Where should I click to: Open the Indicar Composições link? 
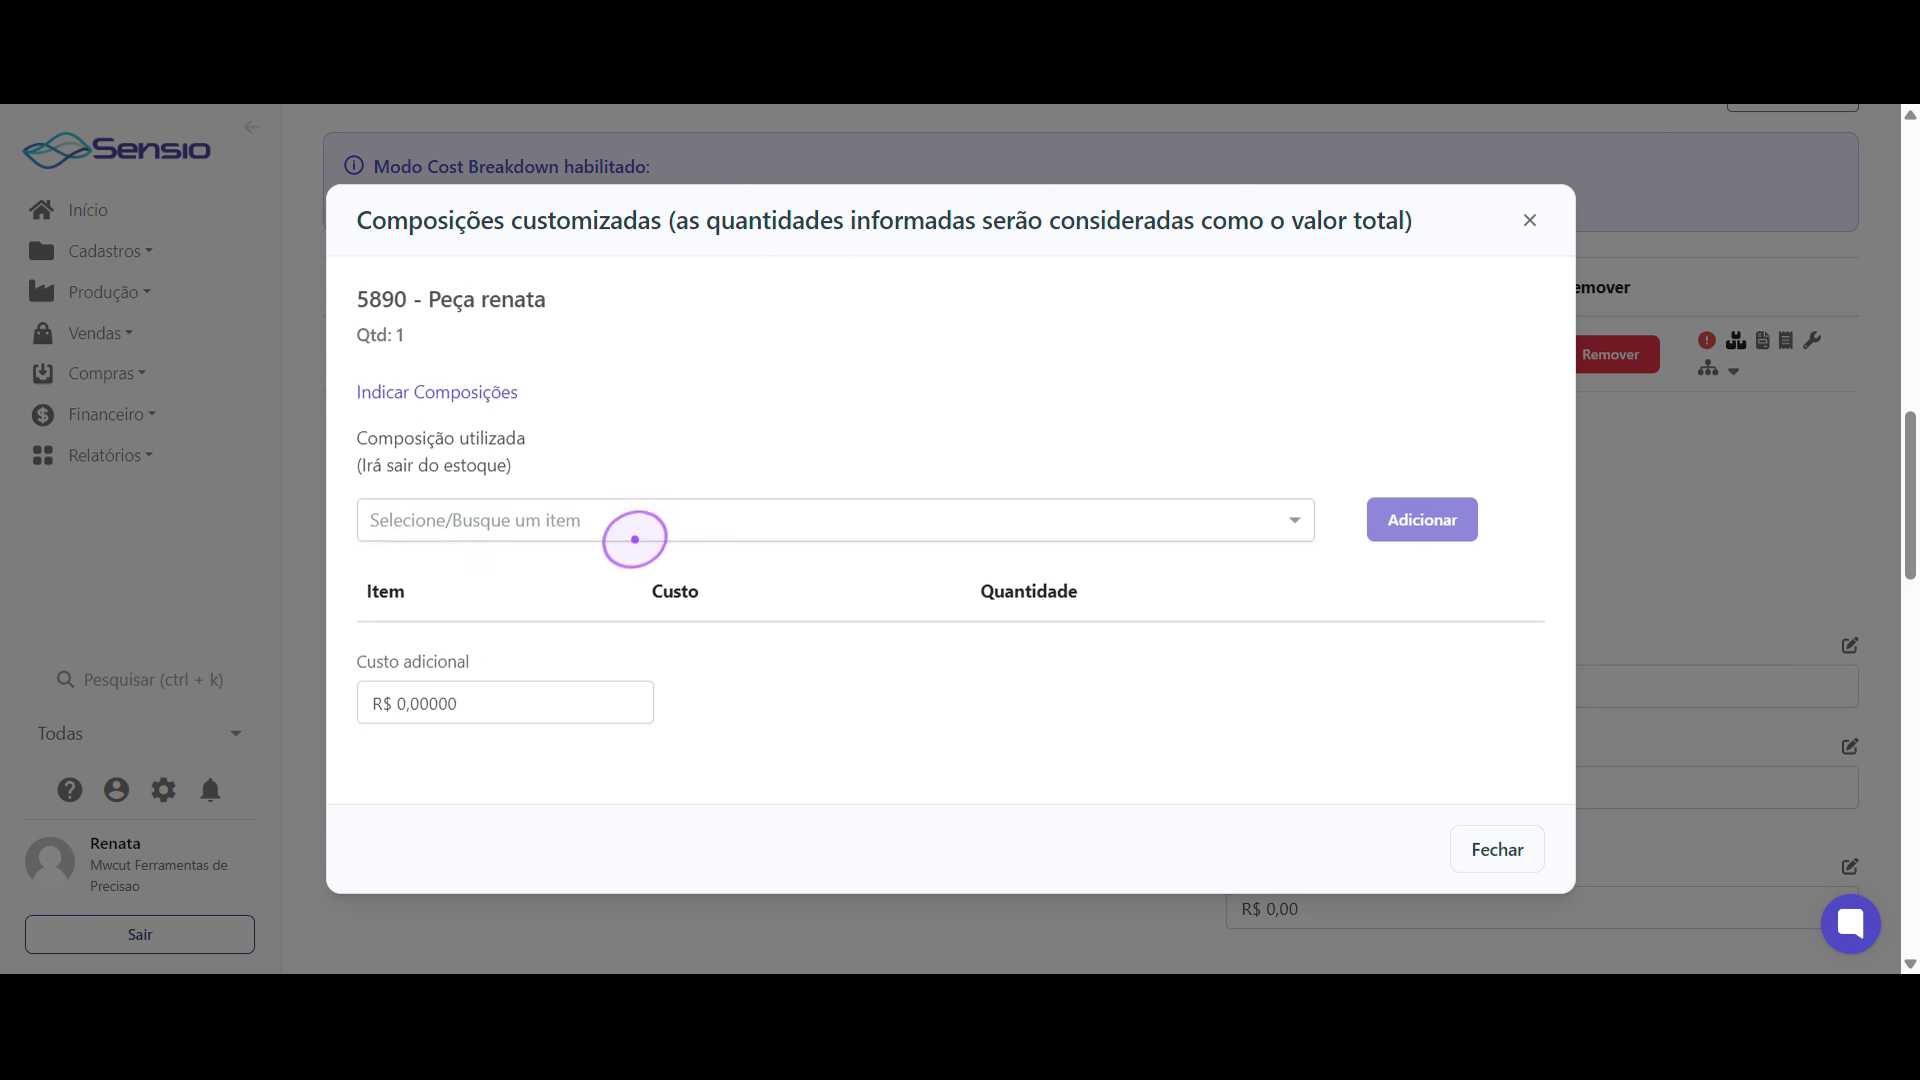pyautogui.click(x=437, y=392)
